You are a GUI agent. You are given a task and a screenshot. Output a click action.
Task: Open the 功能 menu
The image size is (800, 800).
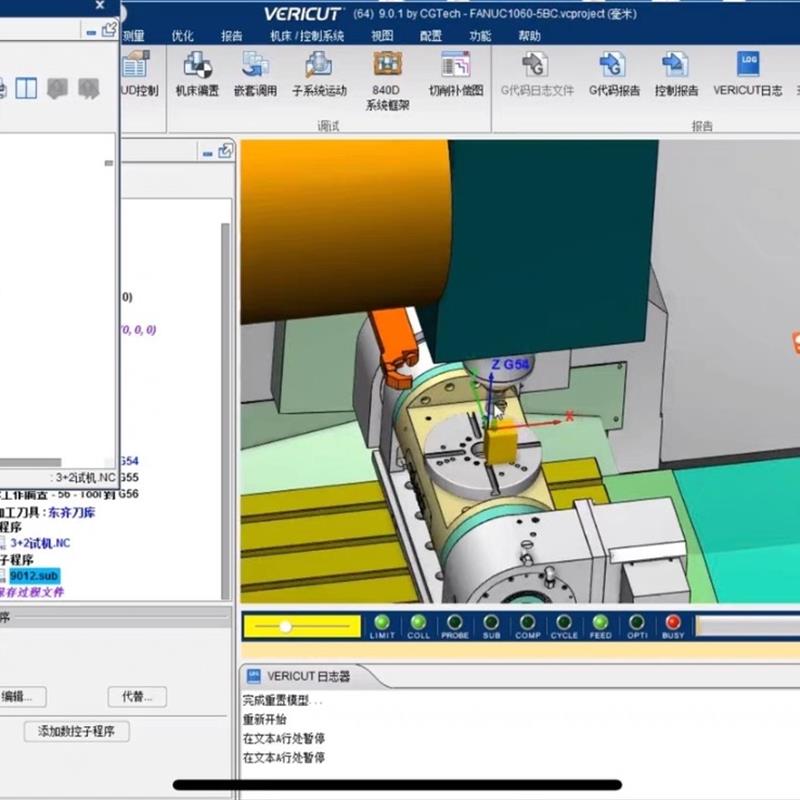pyautogui.click(x=480, y=36)
